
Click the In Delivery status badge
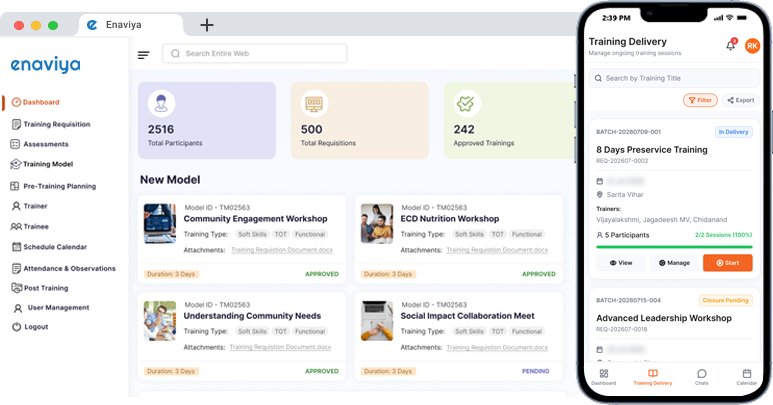pyautogui.click(x=734, y=132)
